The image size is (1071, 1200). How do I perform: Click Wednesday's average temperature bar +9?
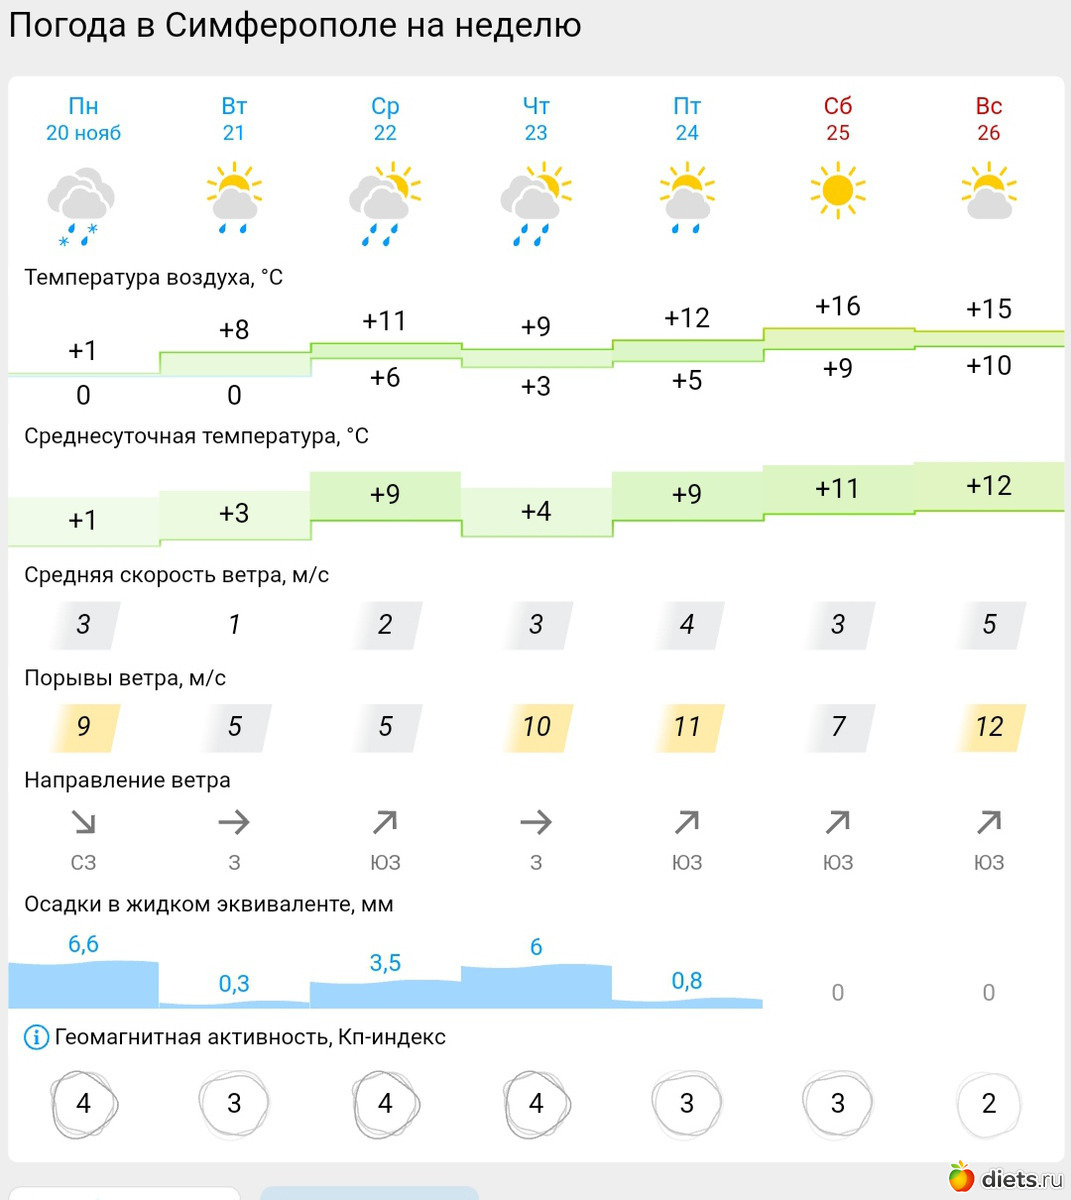[385, 495]
